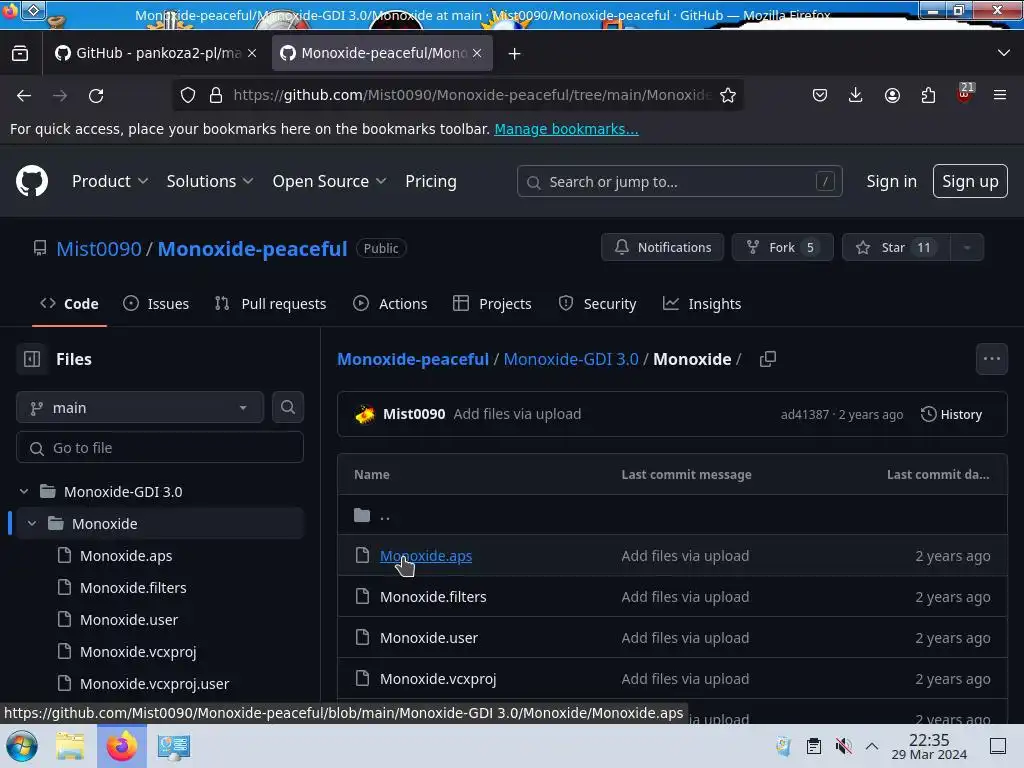Expand the Product menu
The image size is (1024, 768).
(x=110, y=181)
